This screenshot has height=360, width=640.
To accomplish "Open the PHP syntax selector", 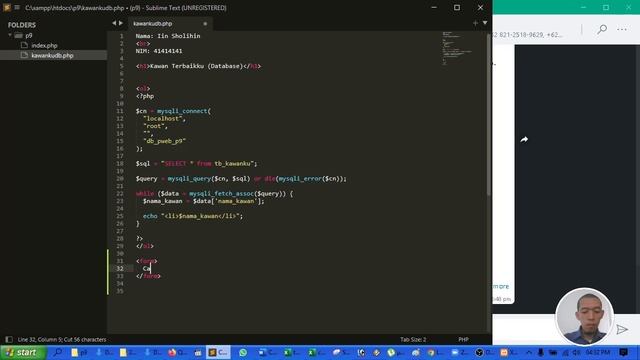I will tap(463, 339).
